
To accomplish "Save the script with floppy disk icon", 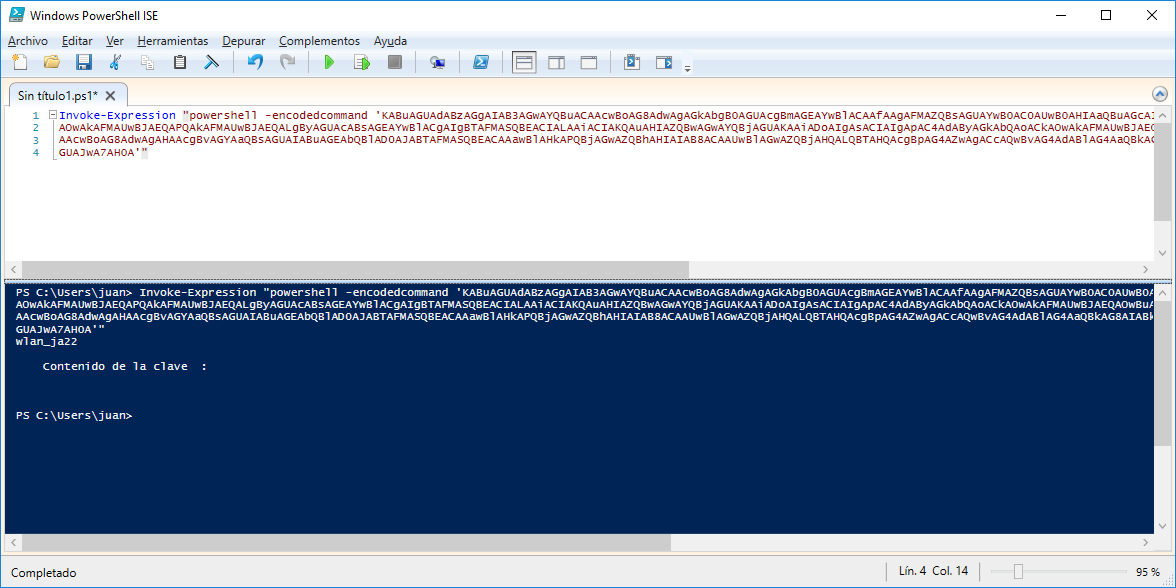I will (x=84, y=62).
